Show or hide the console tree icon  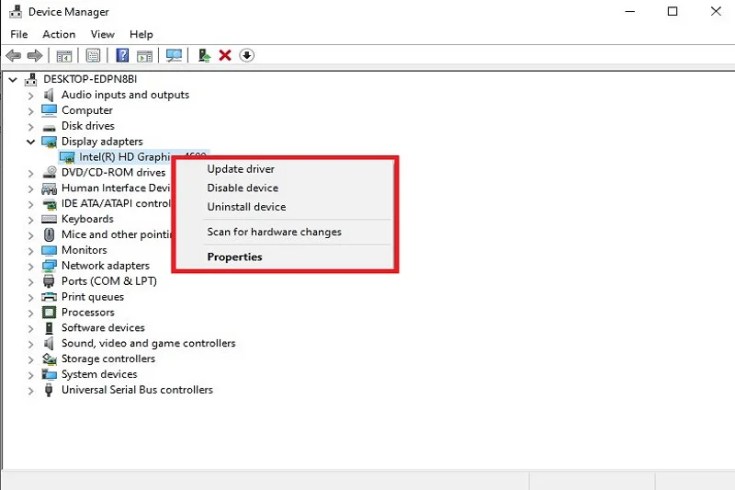click(x=64, y=56)
